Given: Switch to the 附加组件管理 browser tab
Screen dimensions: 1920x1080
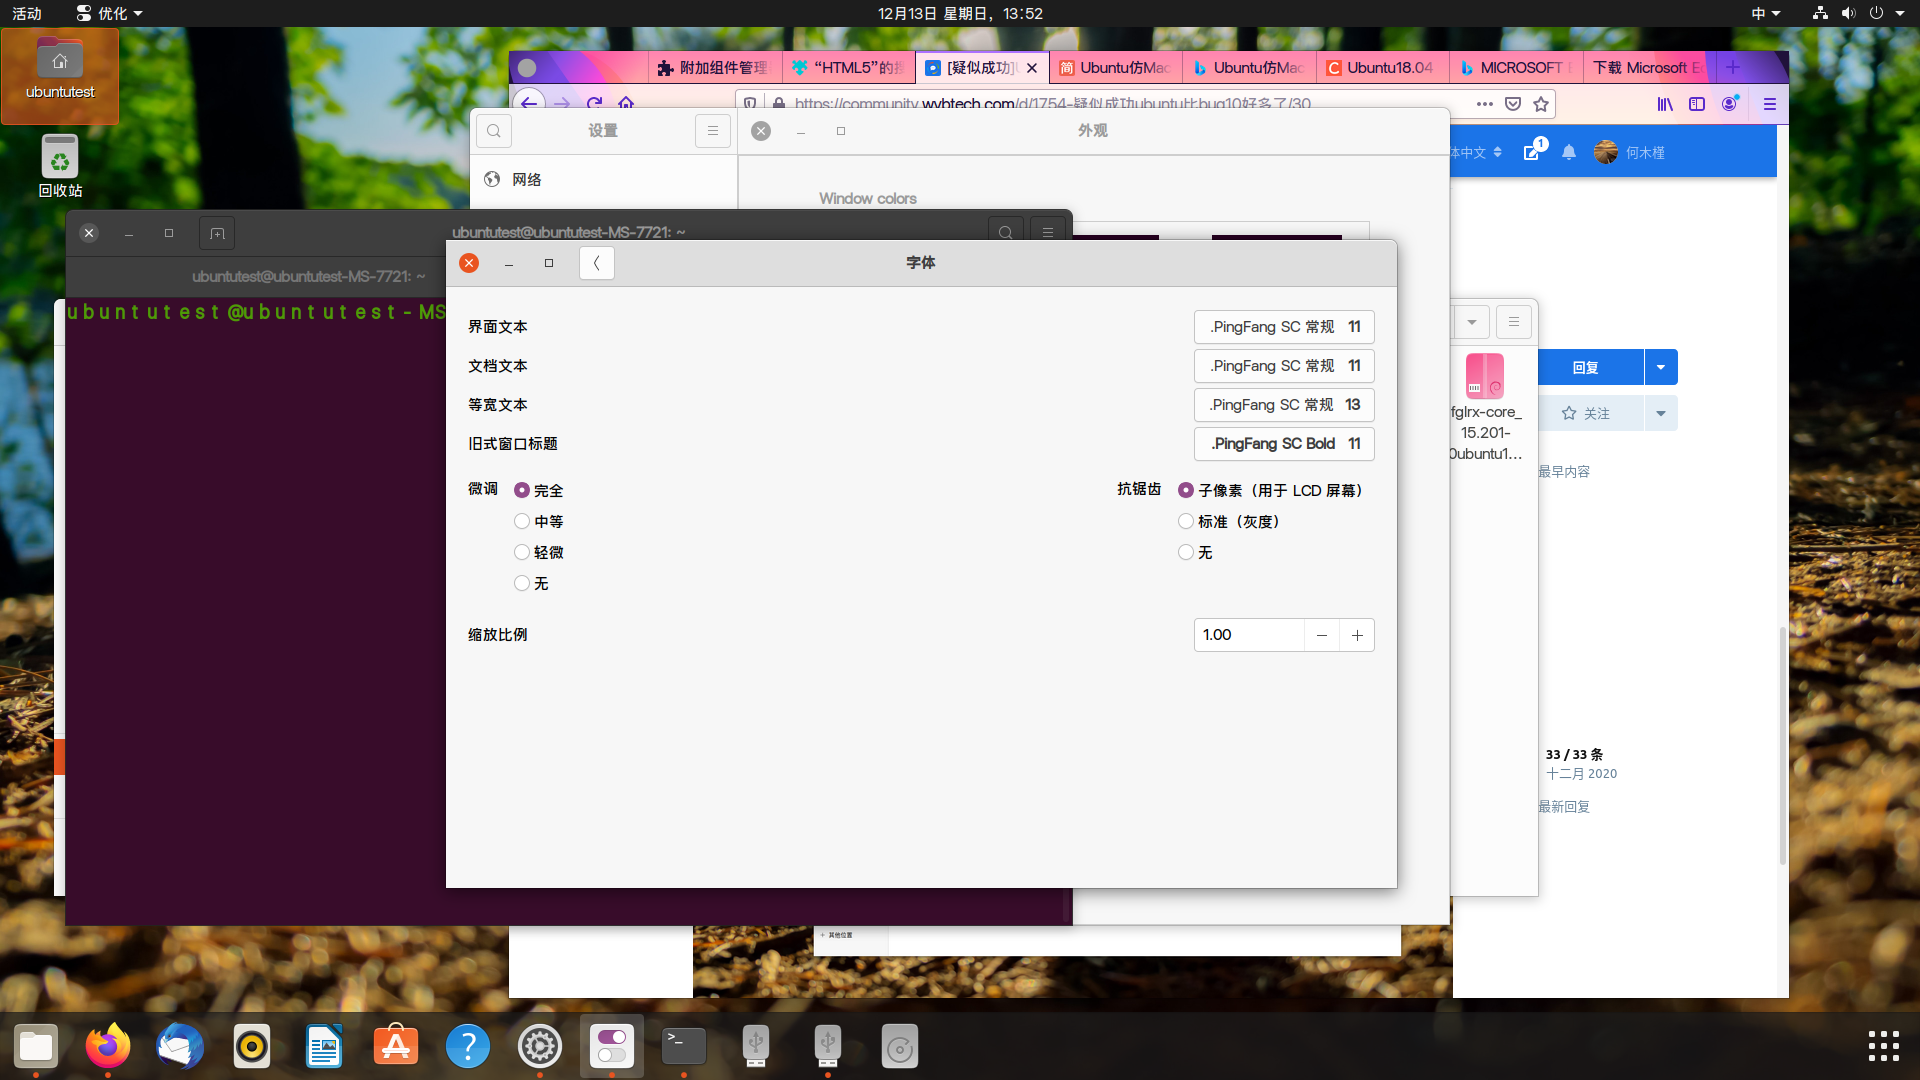Looking at the screenshot, I should pyautogui.click(x=714, y=68).
